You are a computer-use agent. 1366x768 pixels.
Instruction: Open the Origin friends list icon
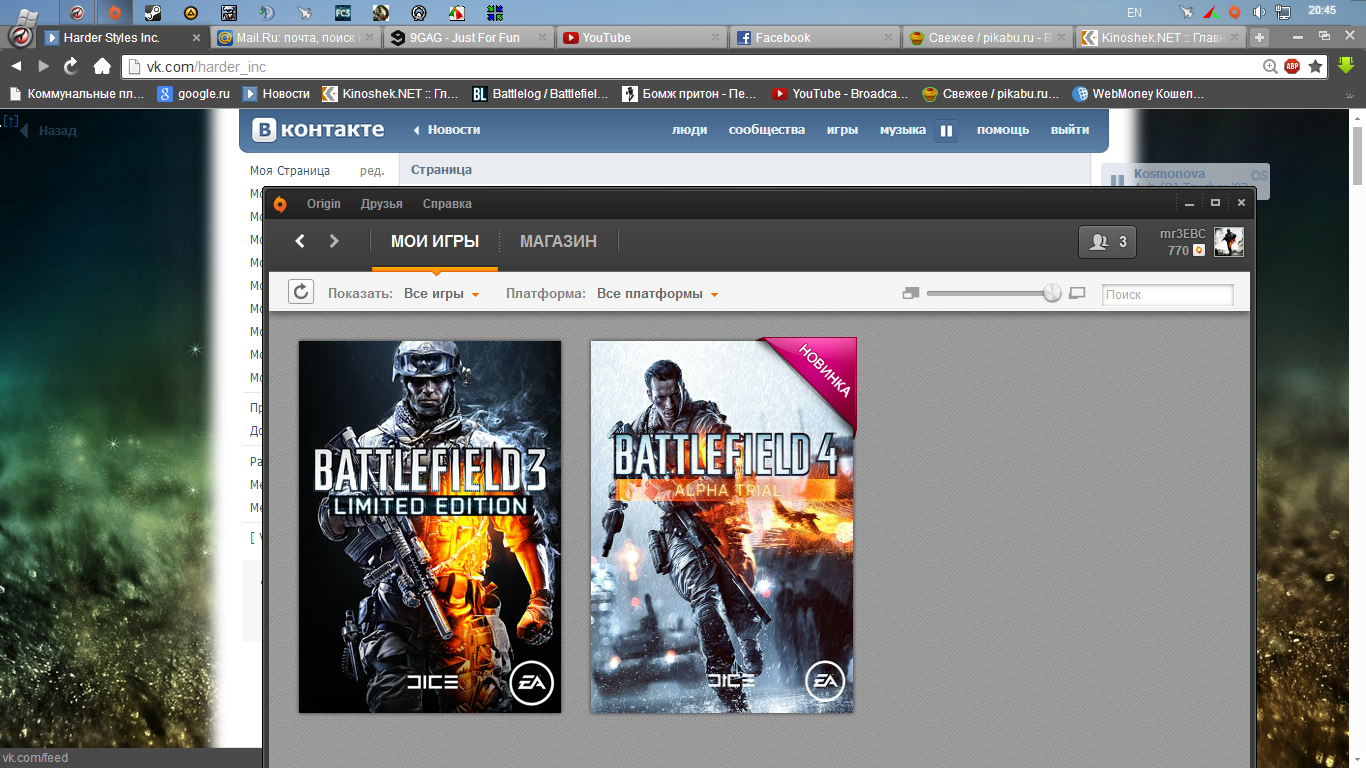[1107, 242]
